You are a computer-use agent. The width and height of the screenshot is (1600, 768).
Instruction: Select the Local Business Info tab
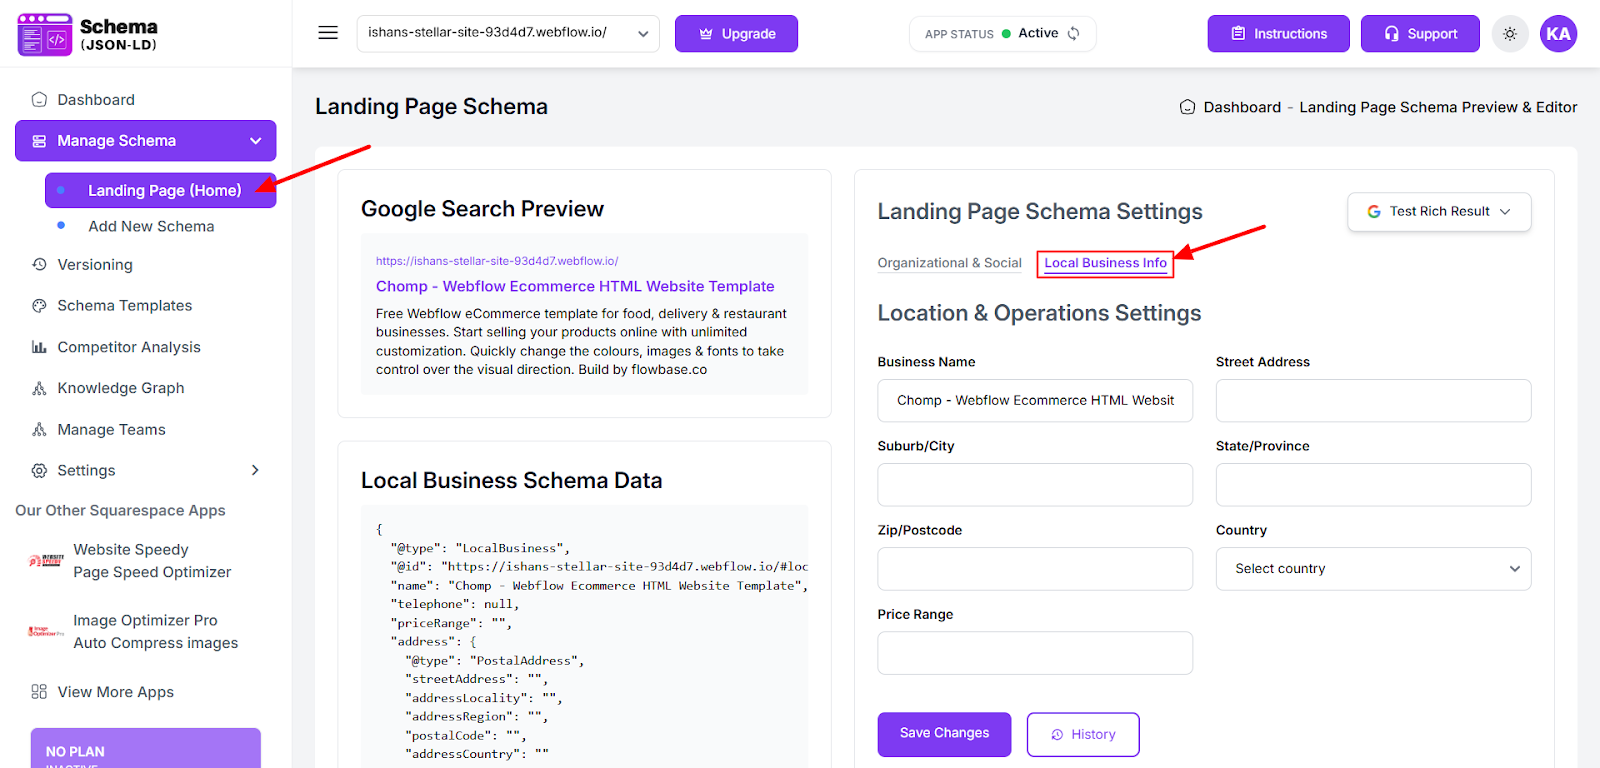tap(1105, 263)
